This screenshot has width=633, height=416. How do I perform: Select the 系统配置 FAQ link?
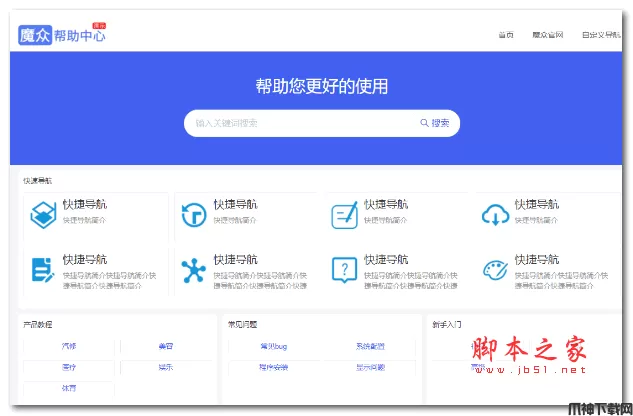pos(369,346)
